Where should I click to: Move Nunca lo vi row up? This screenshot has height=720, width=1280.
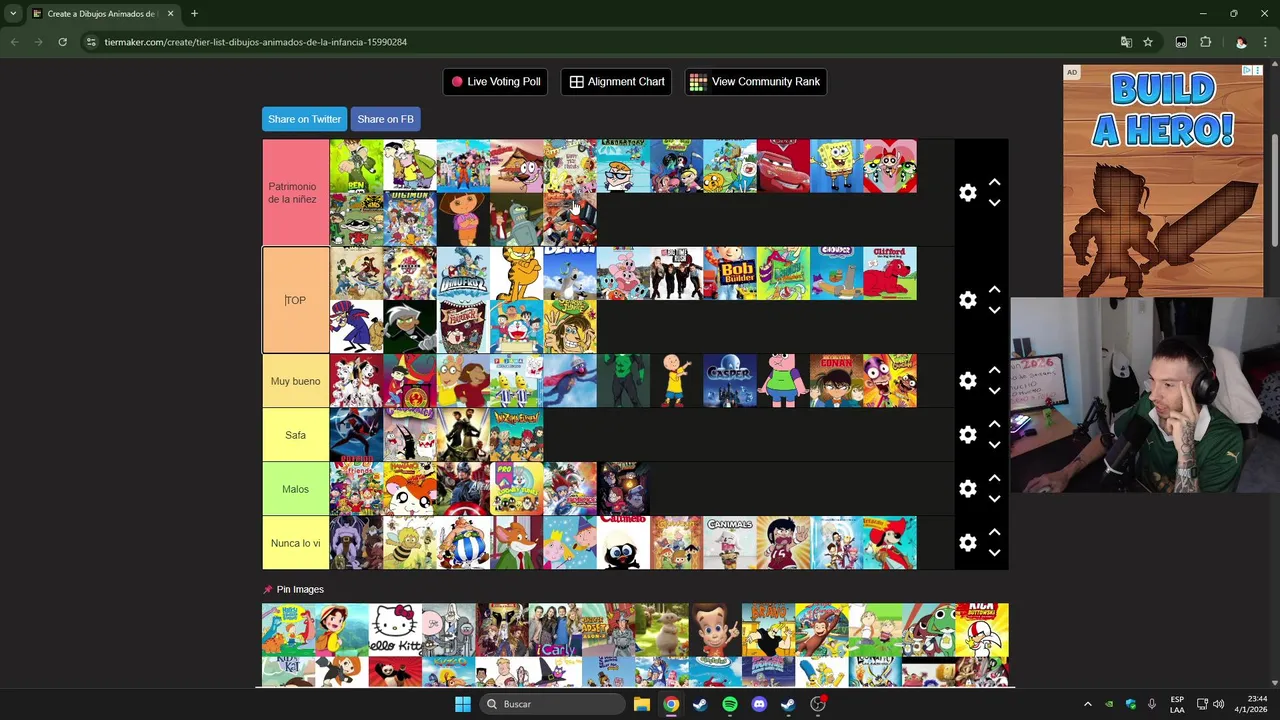click(x=994, y=532)
